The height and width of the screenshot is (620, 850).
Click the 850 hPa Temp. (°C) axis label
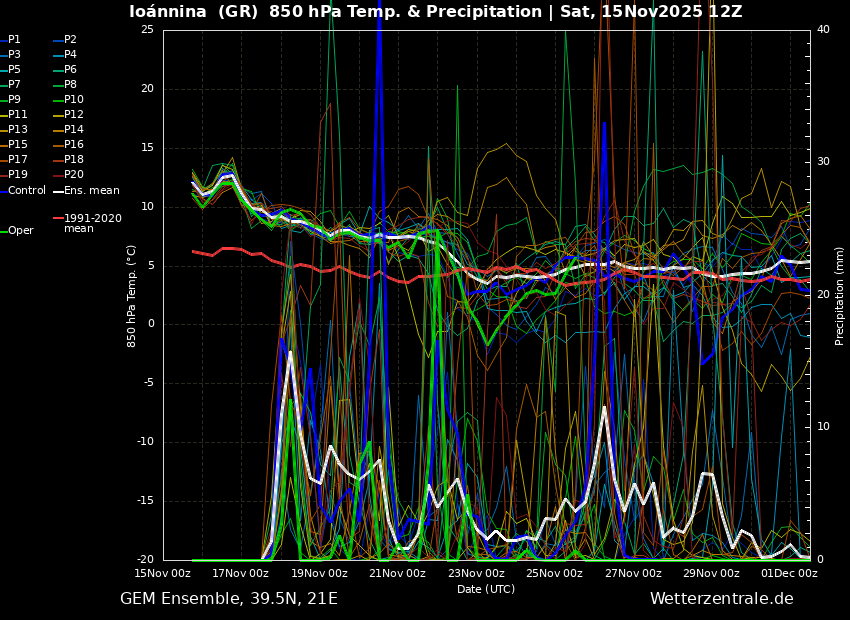coord(132,295)
